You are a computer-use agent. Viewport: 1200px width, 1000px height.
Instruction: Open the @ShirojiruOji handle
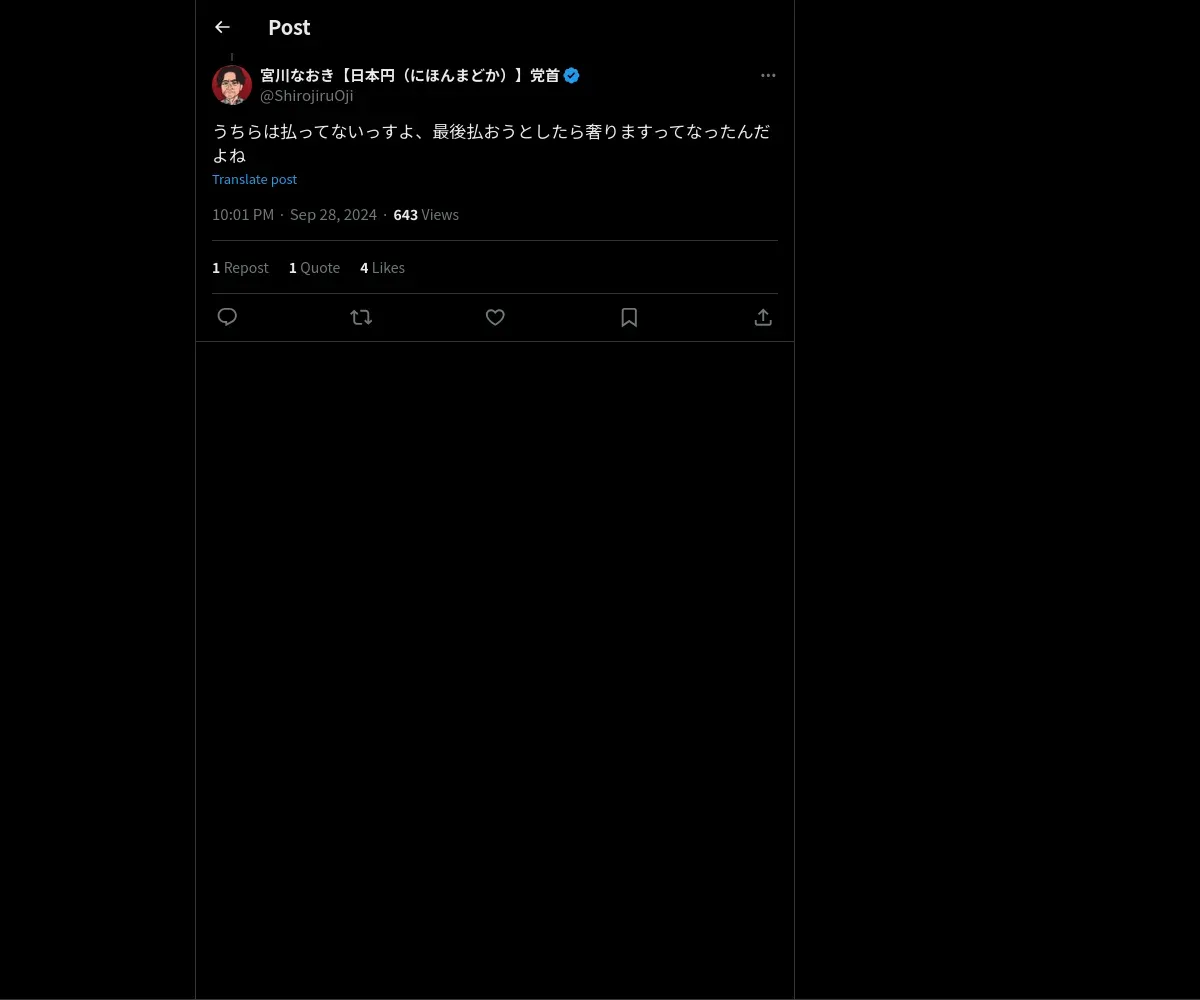pyautogui.click(x=307, y=96)
